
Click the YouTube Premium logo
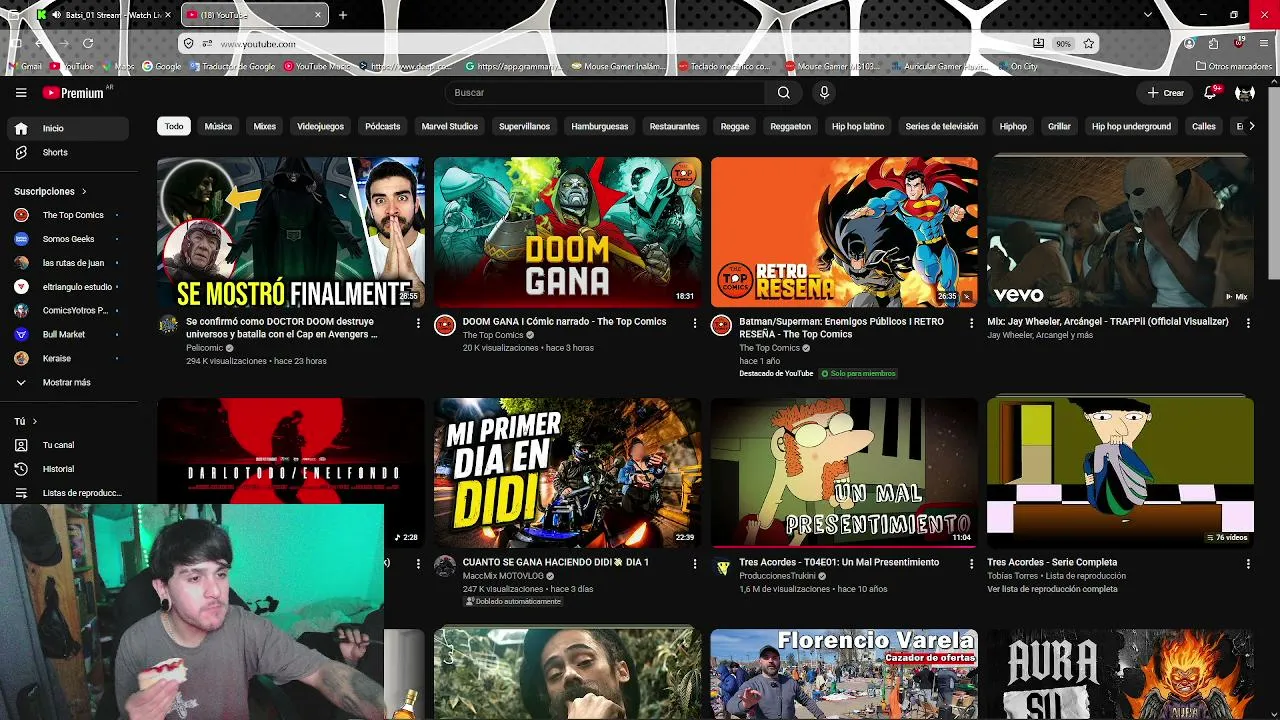(73, 93)
